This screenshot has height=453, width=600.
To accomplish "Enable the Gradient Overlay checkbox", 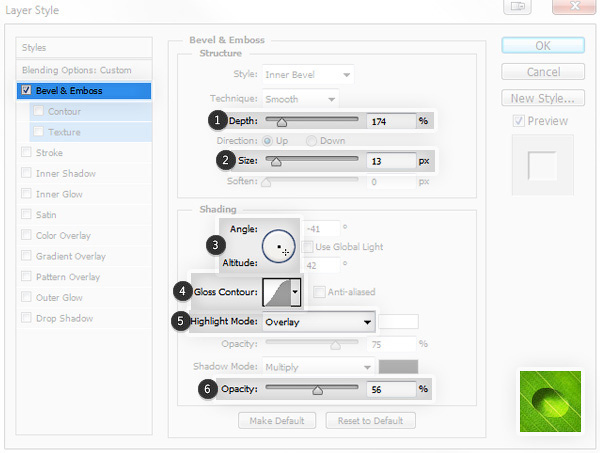I will click(26, 256).
